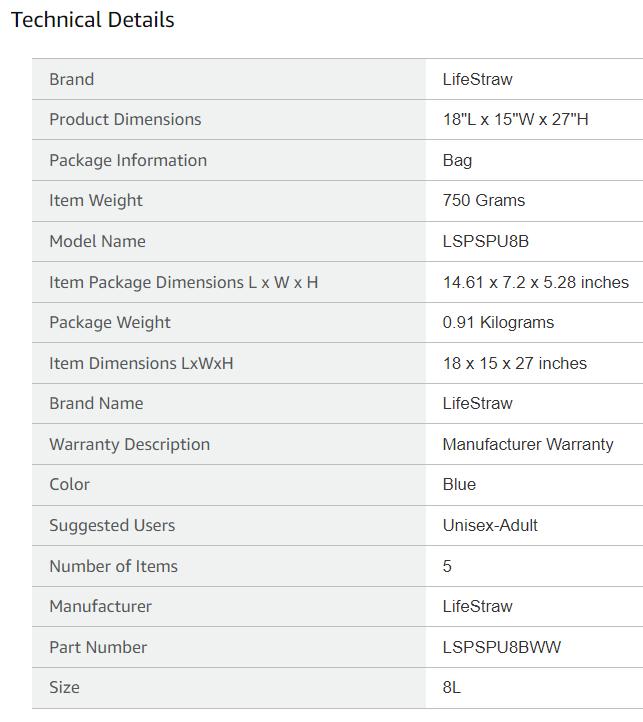
Task: Select the 750 Grams value
Action: (x=483, y=200)
